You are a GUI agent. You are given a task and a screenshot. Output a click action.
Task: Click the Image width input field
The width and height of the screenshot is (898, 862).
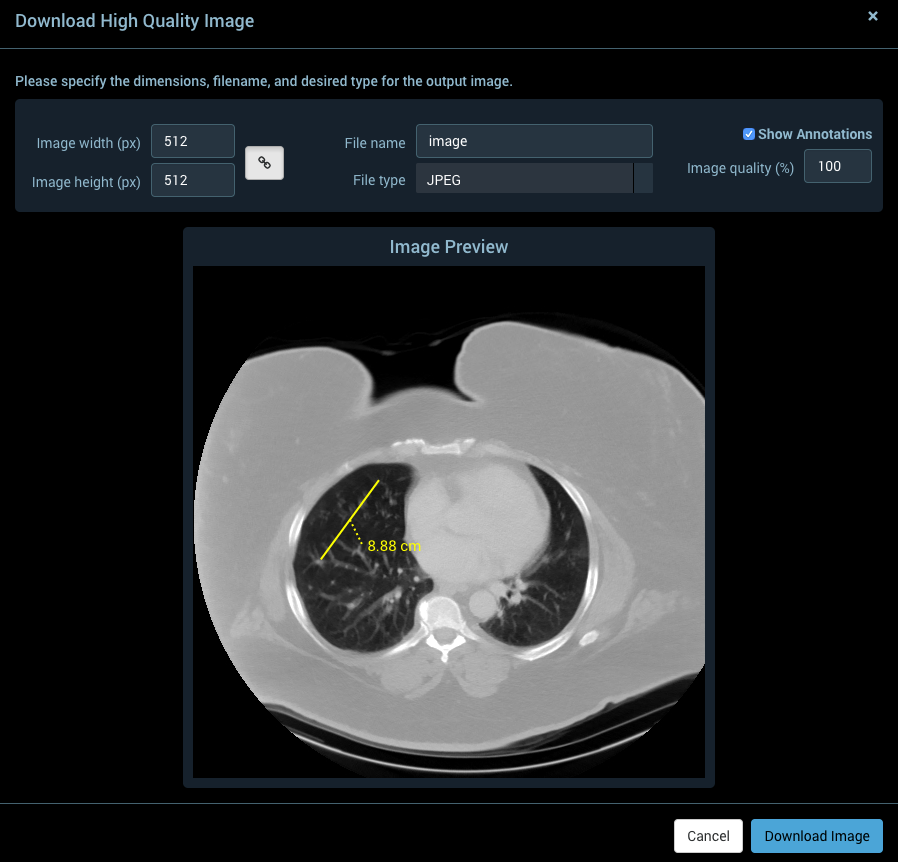click(192, 141)
